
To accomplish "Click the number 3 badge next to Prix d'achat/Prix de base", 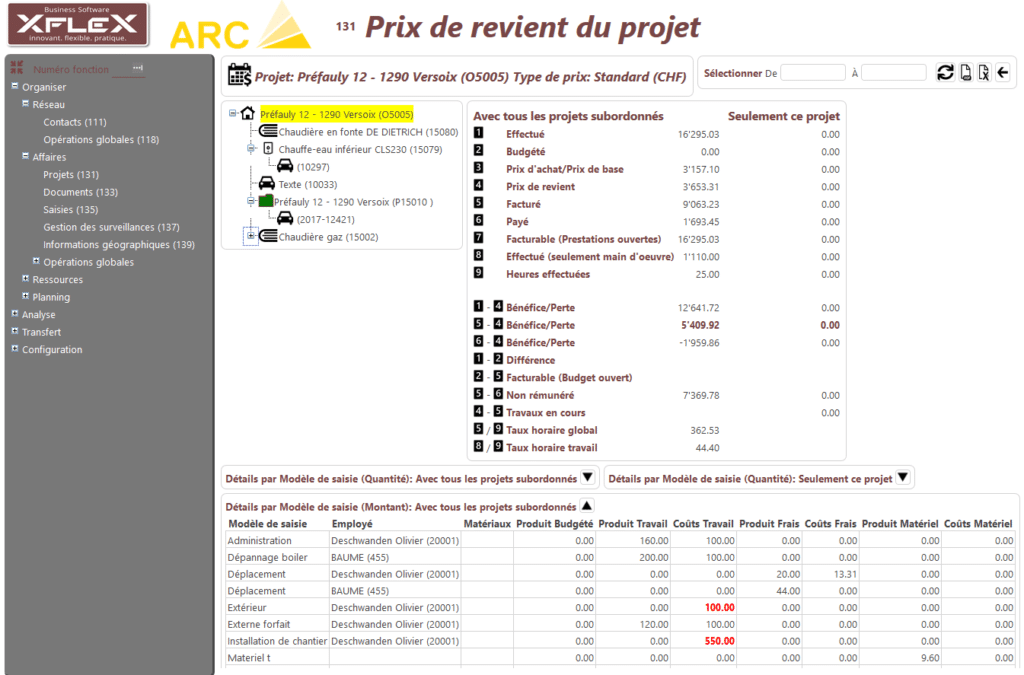I will point(479,168).
